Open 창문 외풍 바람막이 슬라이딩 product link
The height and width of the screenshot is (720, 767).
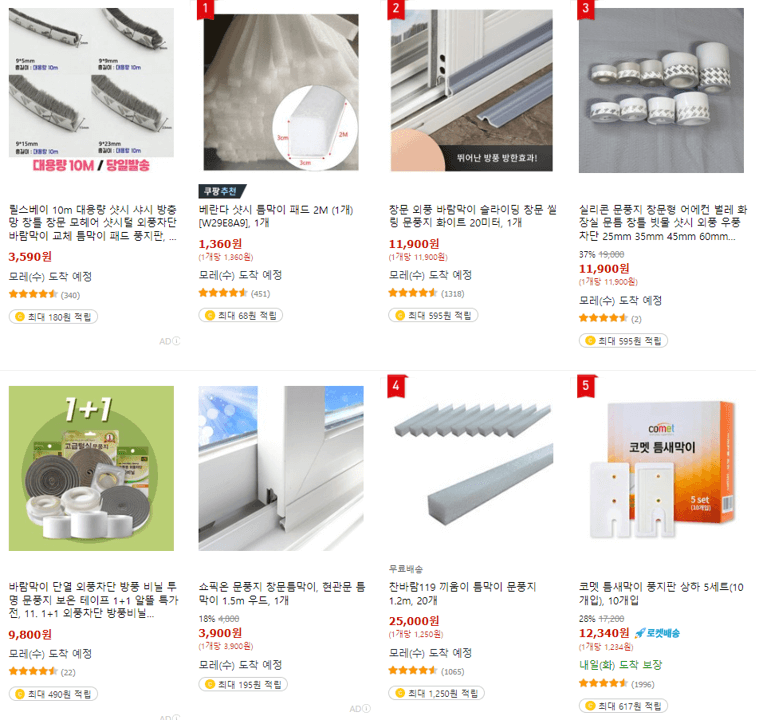(473, 216)
